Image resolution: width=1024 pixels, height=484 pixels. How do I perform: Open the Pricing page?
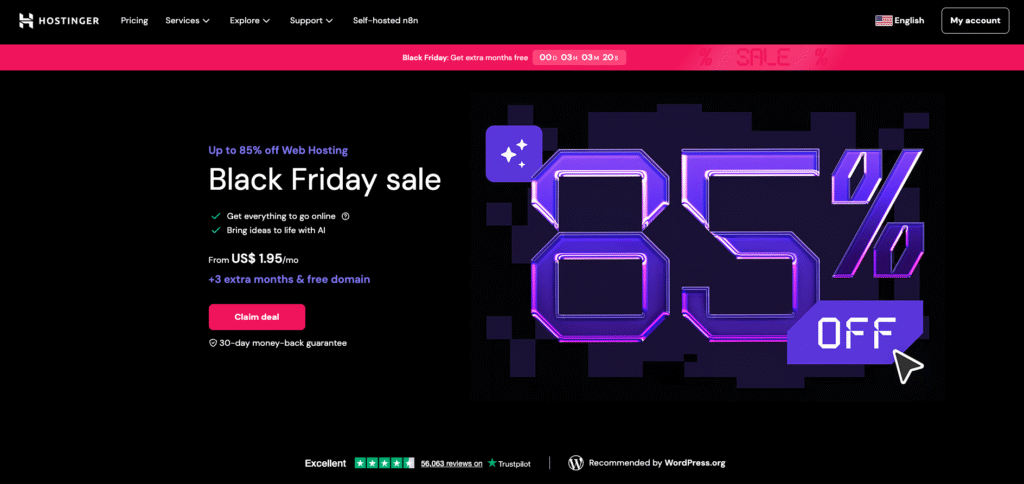[134, 20]
